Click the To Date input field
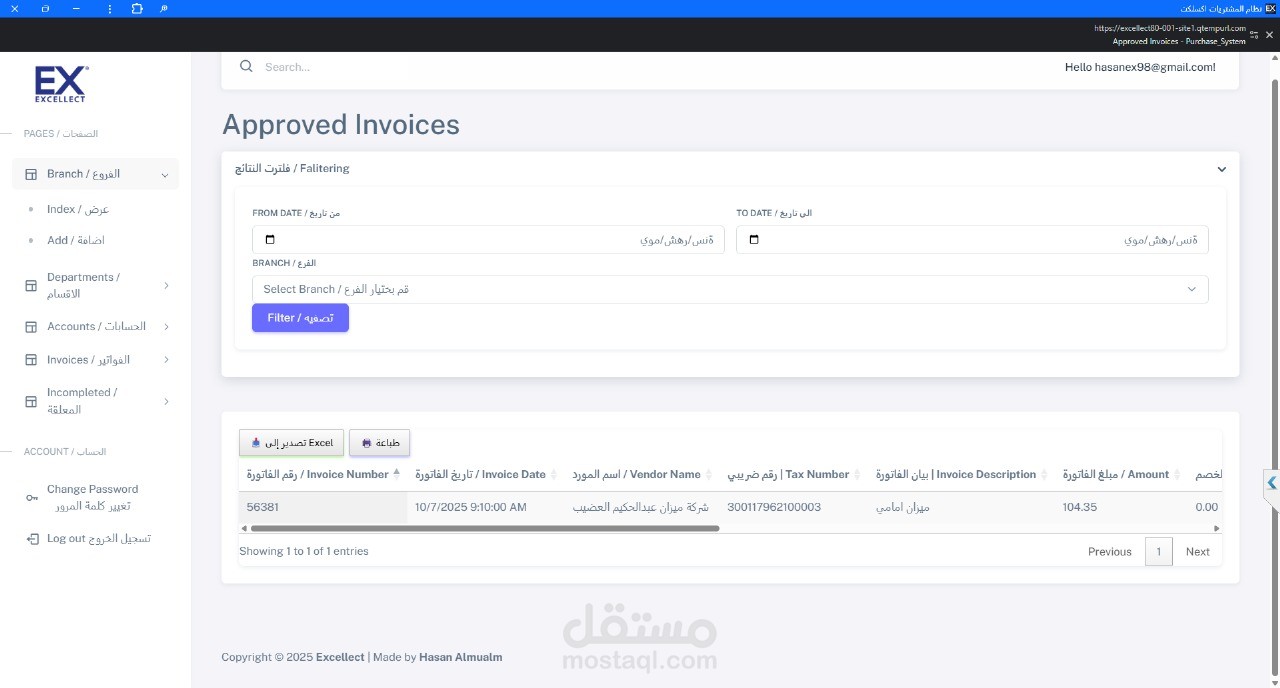This screenshot has height=688, width=1280. [972, 240]
